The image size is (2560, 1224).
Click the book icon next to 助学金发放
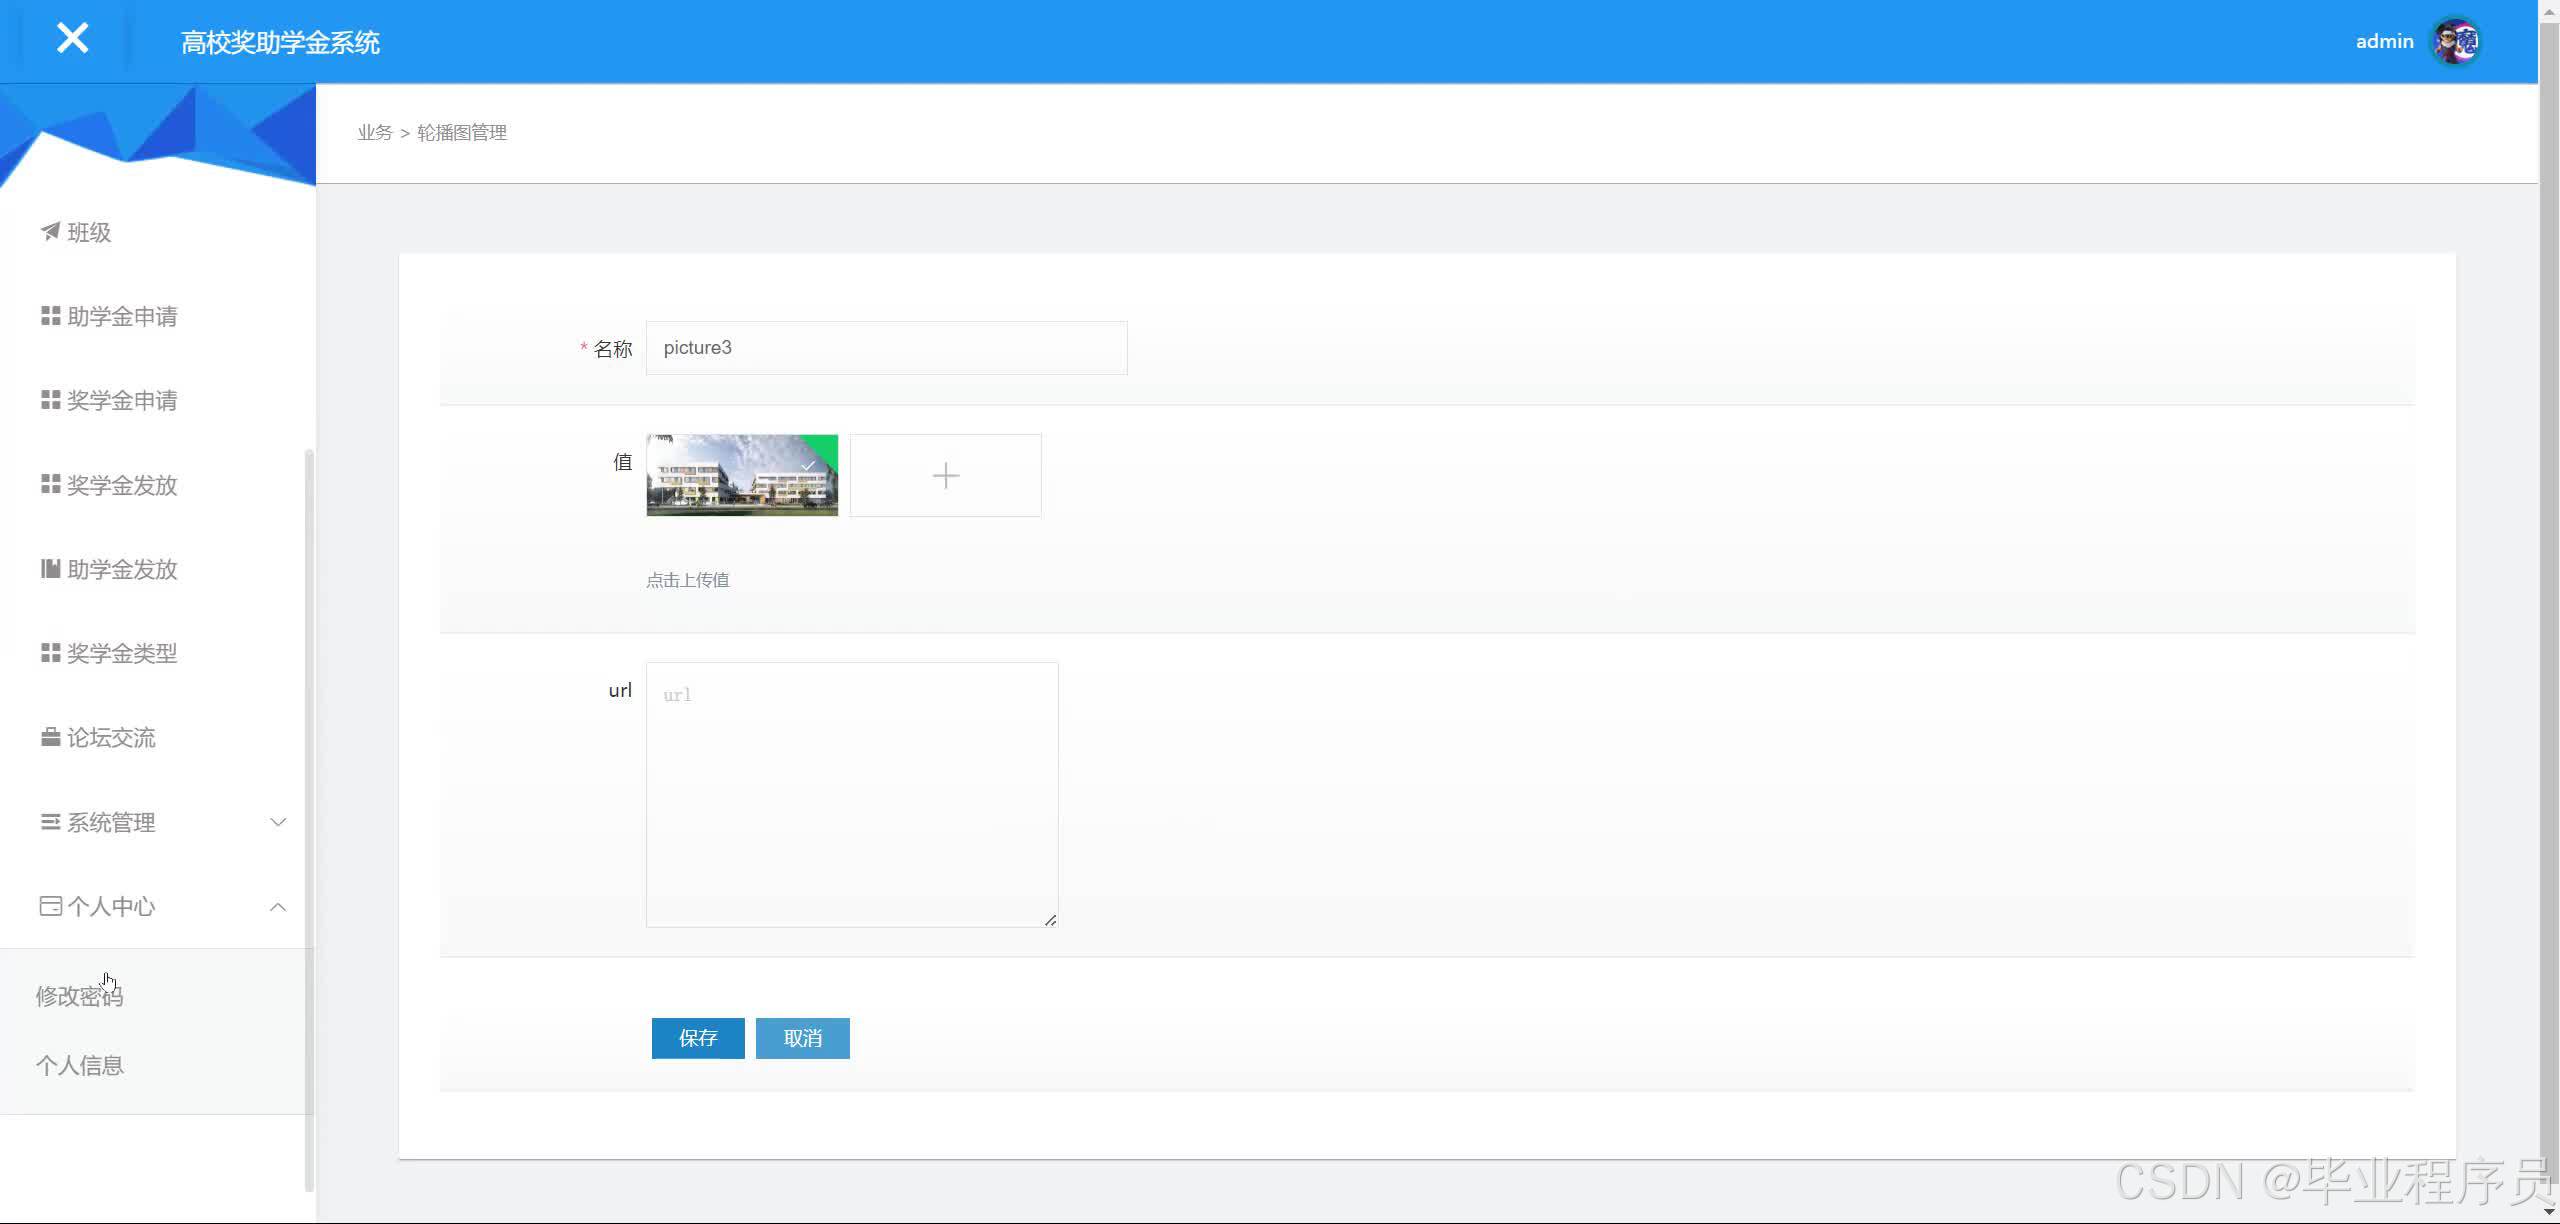[x=50, y=569]
